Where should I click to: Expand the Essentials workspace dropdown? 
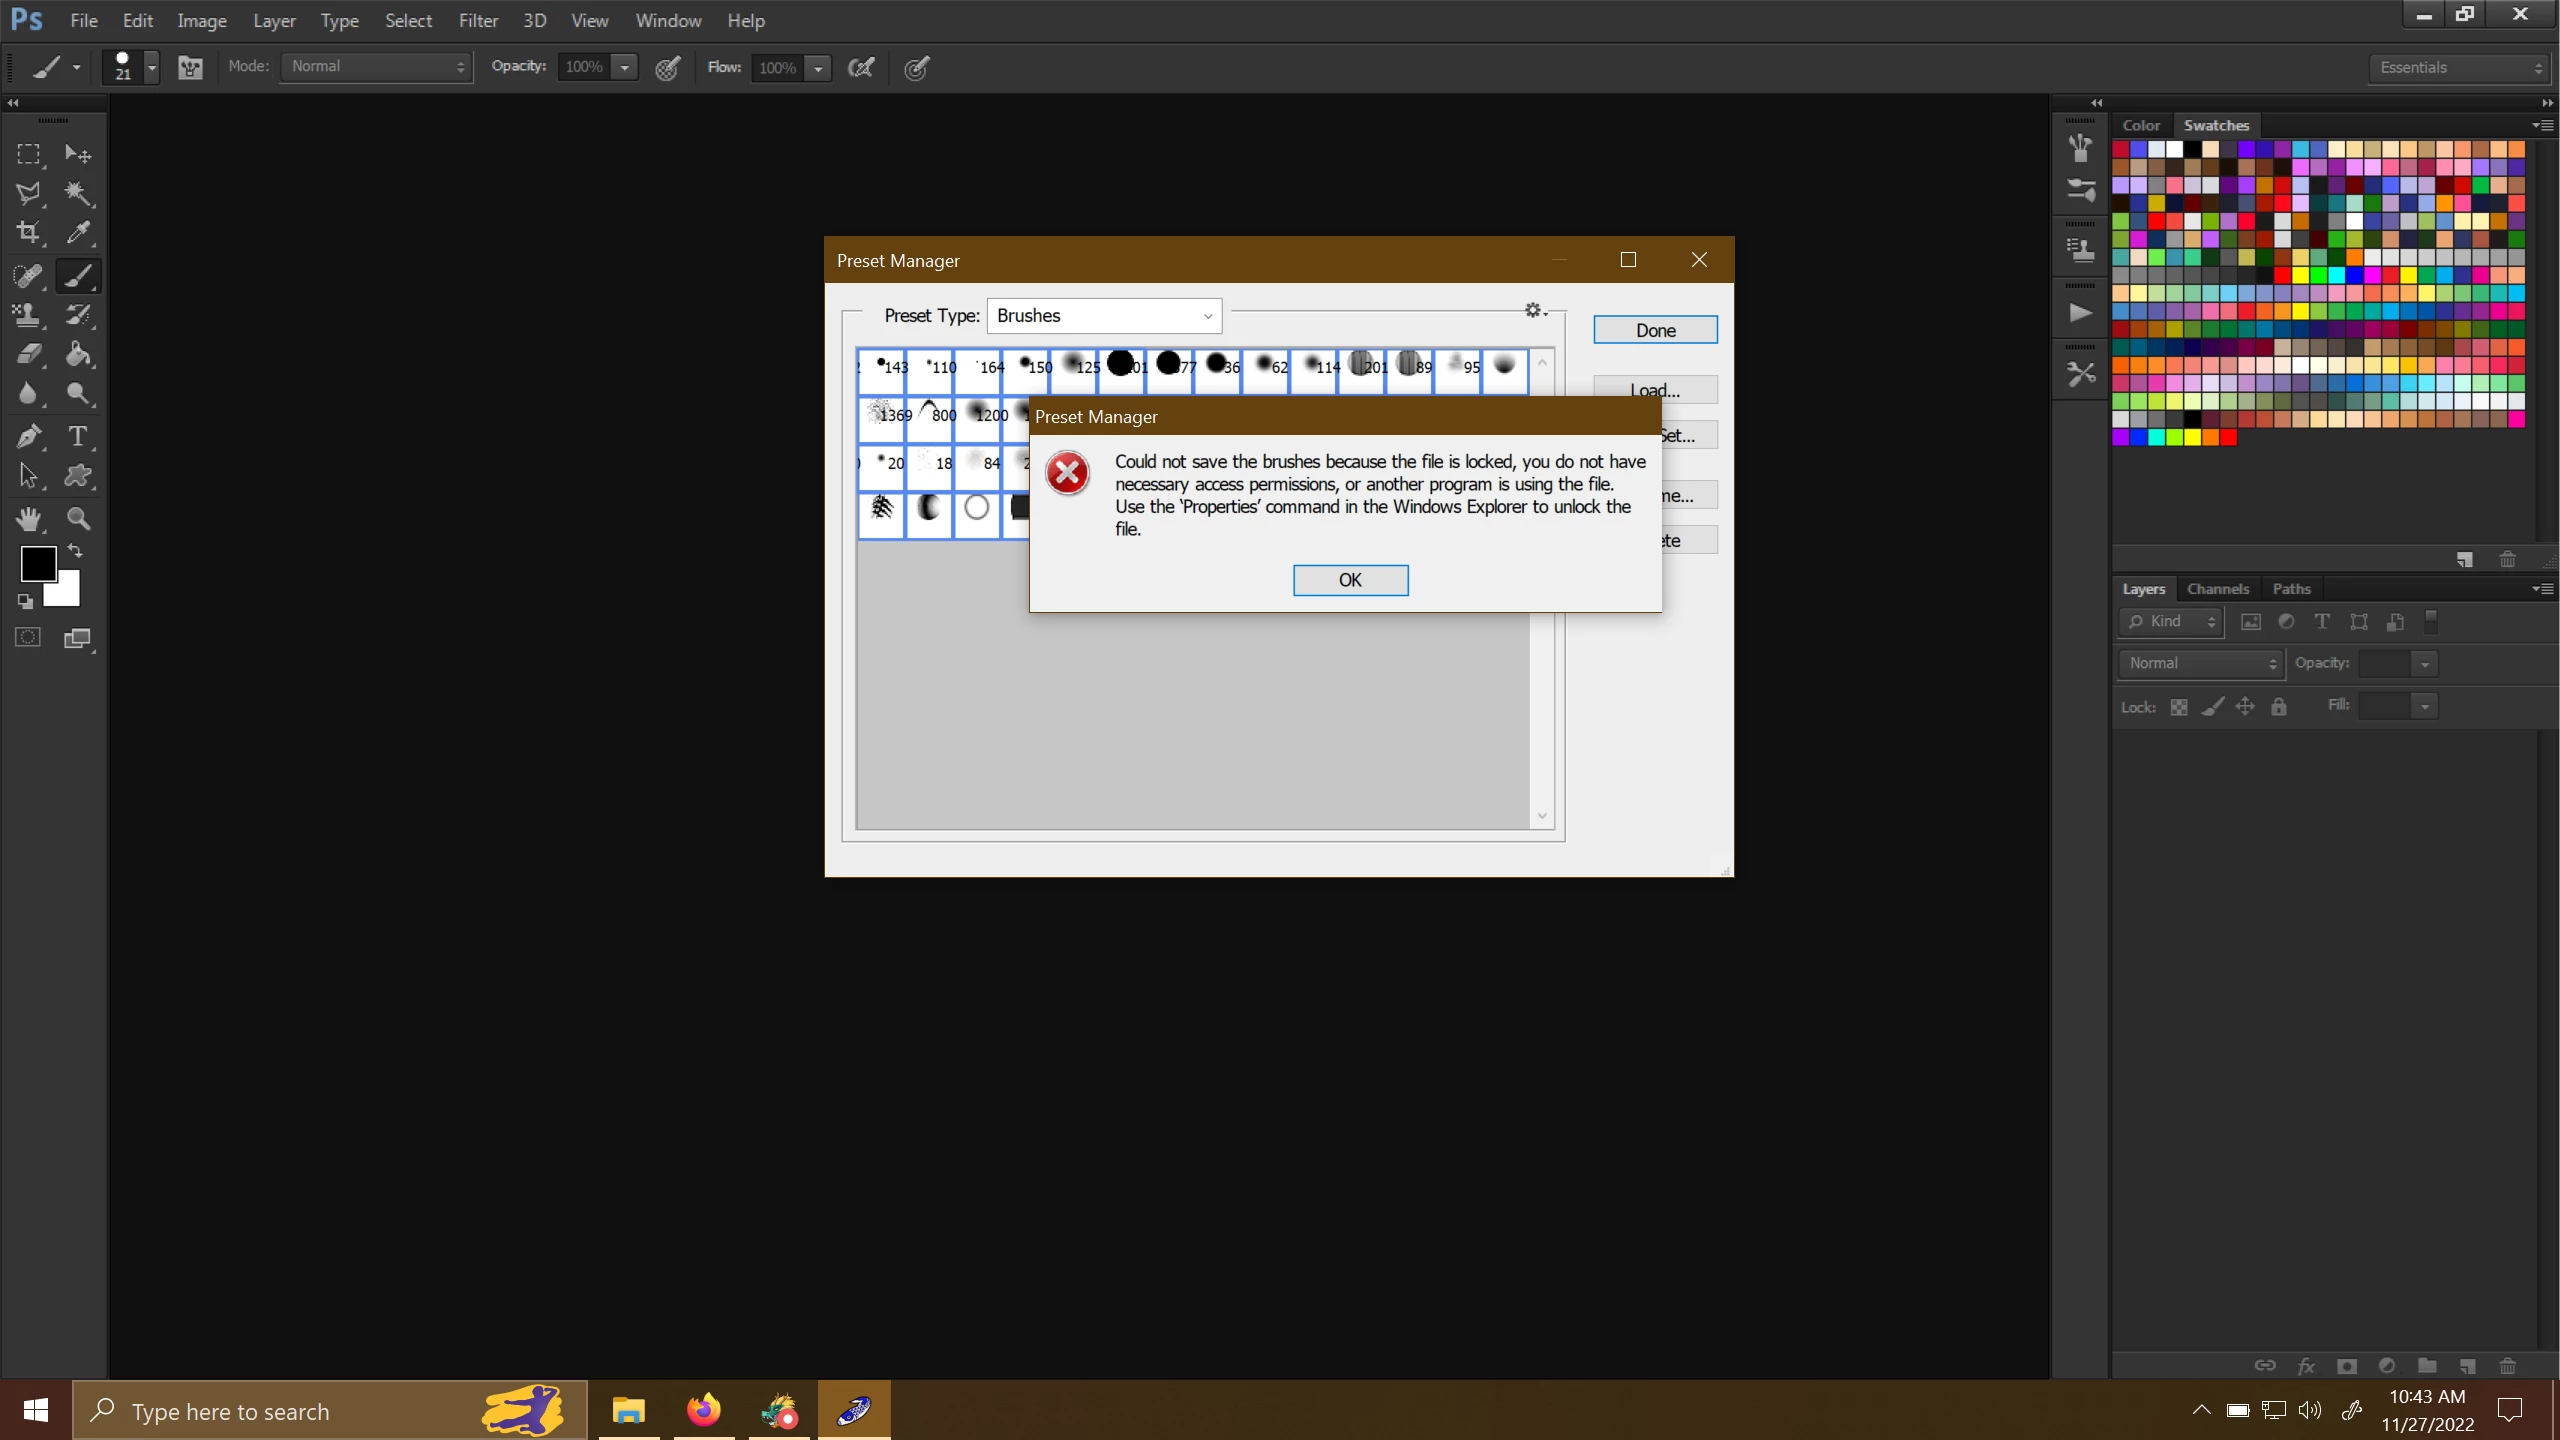2459,67
